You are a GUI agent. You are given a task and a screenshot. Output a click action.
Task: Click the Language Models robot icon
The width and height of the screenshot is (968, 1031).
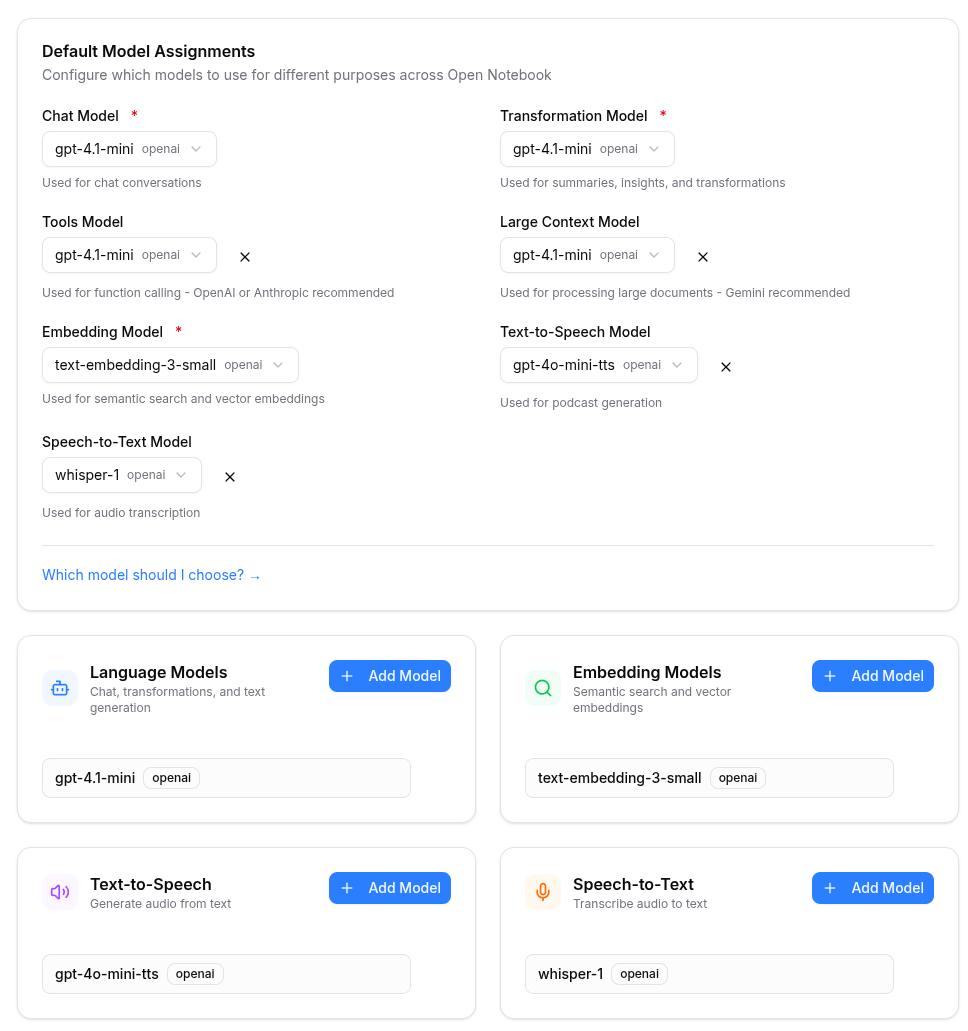(x=60, y=688)
